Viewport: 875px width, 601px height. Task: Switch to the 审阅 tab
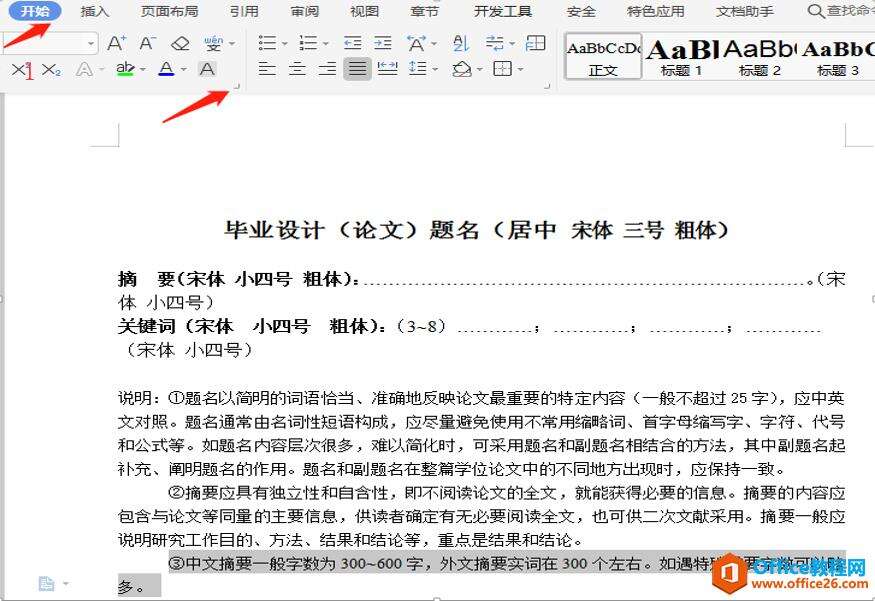tap(305, 11)
